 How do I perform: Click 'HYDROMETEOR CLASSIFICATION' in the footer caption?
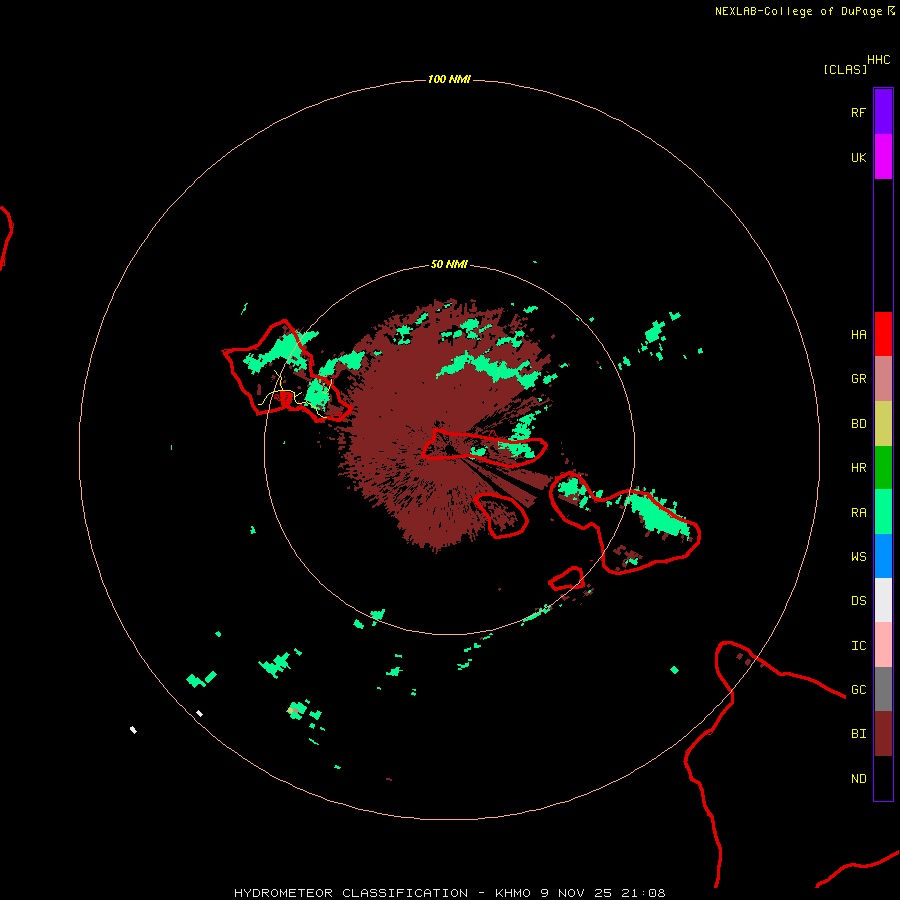[351, 893]
